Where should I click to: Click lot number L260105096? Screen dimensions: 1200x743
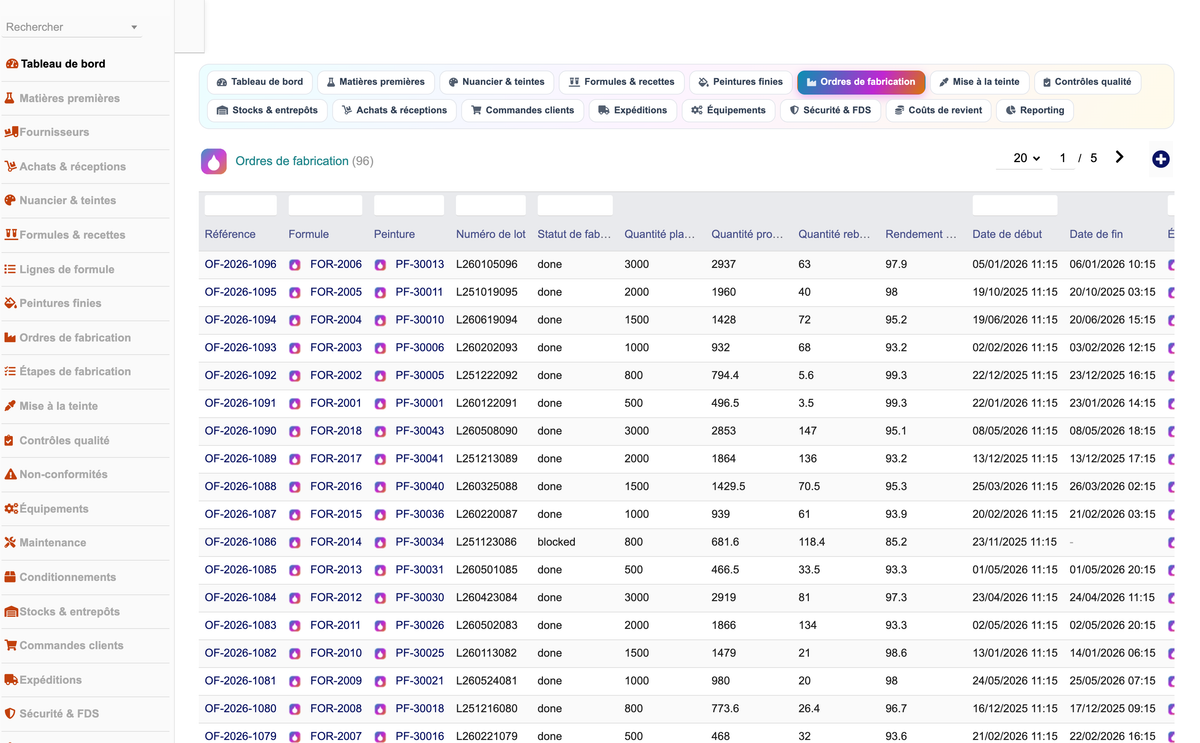pyautogui.click(x=487, y=265)
